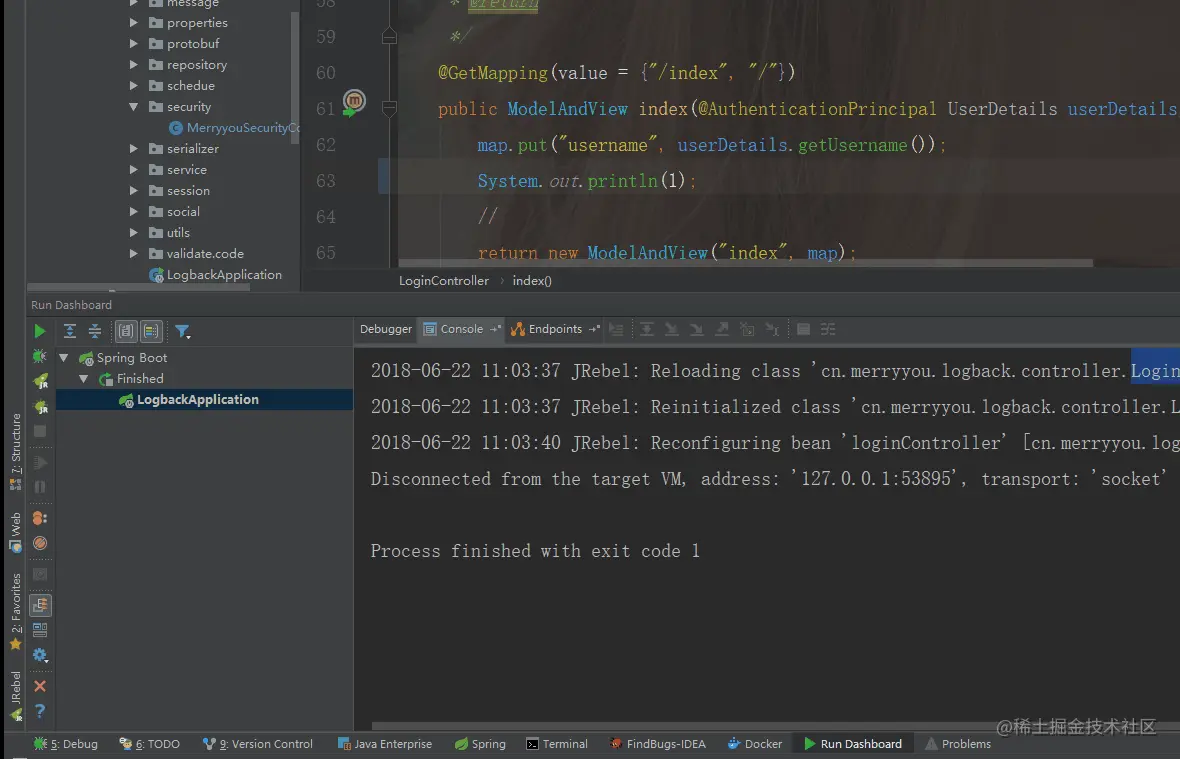Click LoginController in the editor breadcrumb
This screenshot has height=759, width=1180.
[443, 281]
